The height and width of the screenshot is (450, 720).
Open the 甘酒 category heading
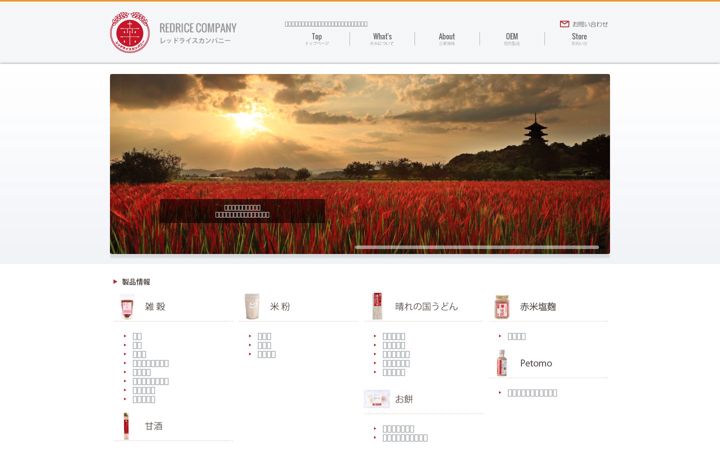(x=154, y=426)
